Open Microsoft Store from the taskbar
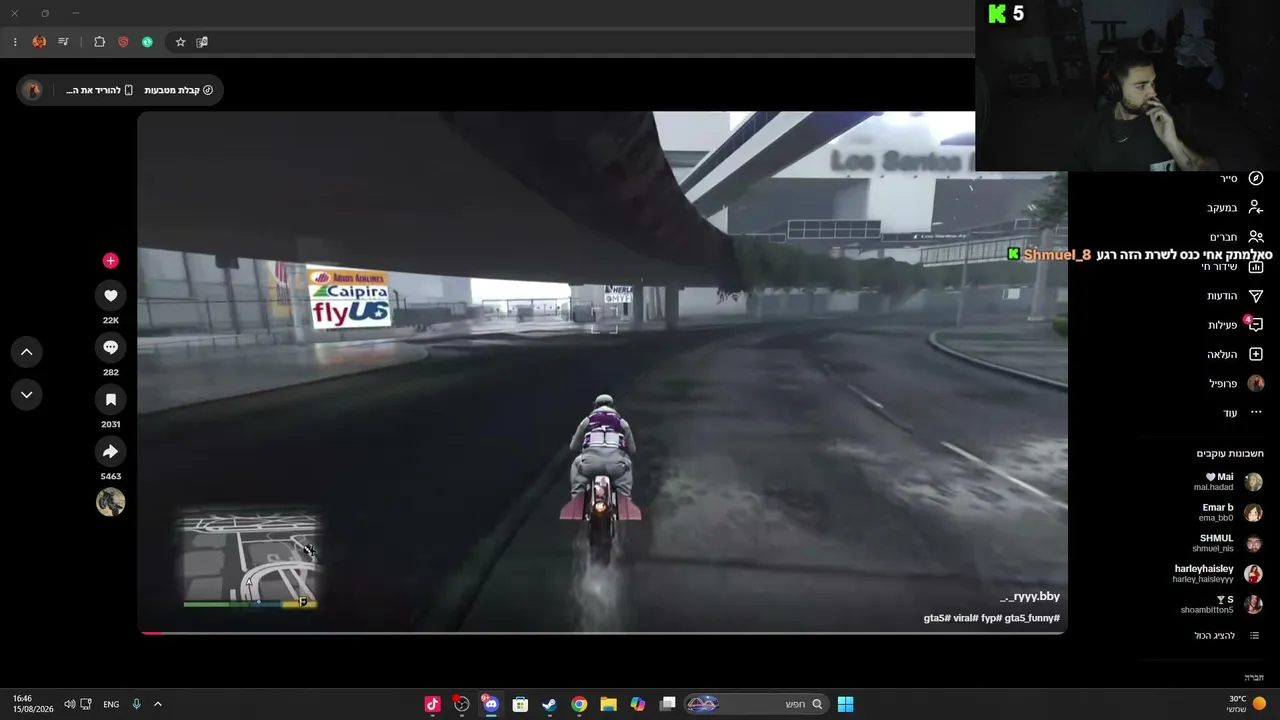 520,704
